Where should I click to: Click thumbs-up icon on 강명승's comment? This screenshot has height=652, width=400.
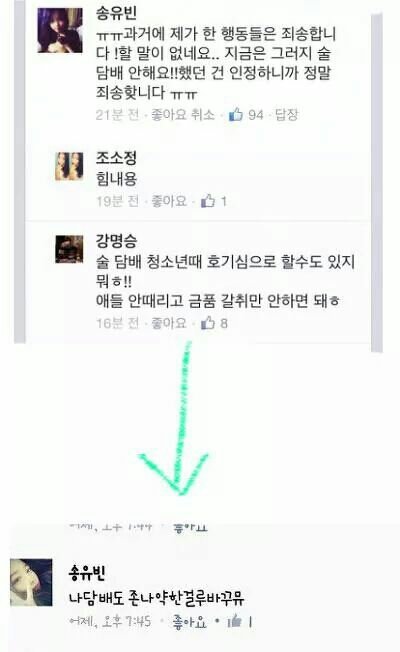click(x=208, y=323)
